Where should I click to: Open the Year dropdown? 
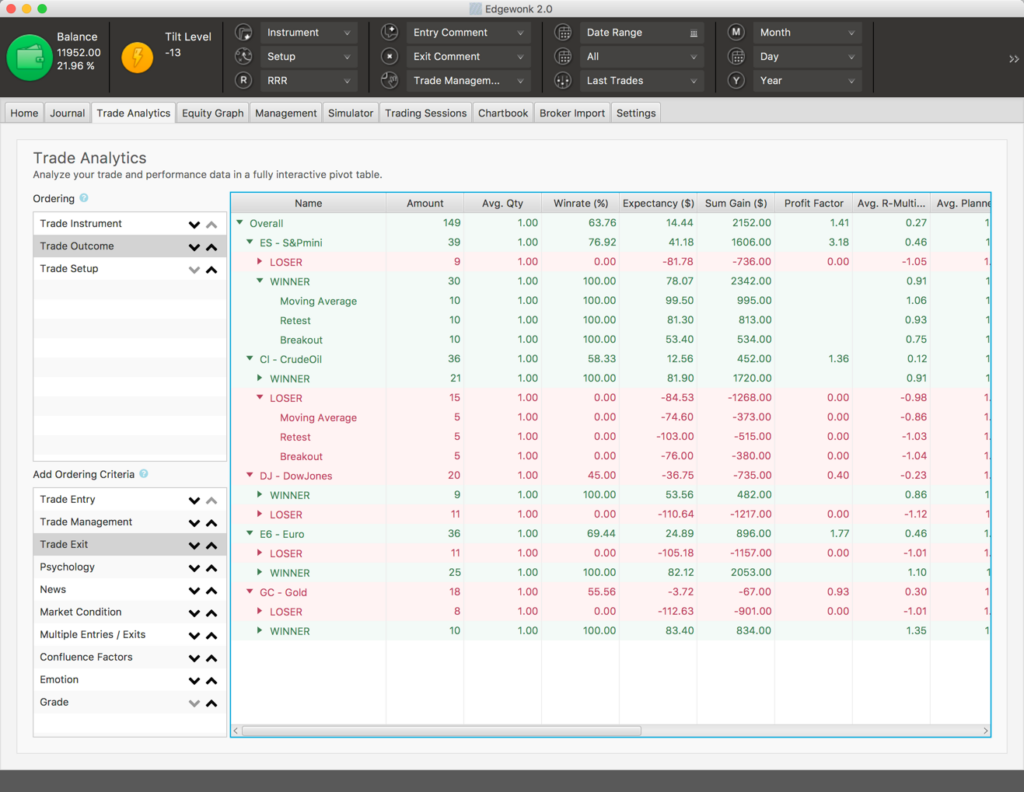tap(807, 80)
